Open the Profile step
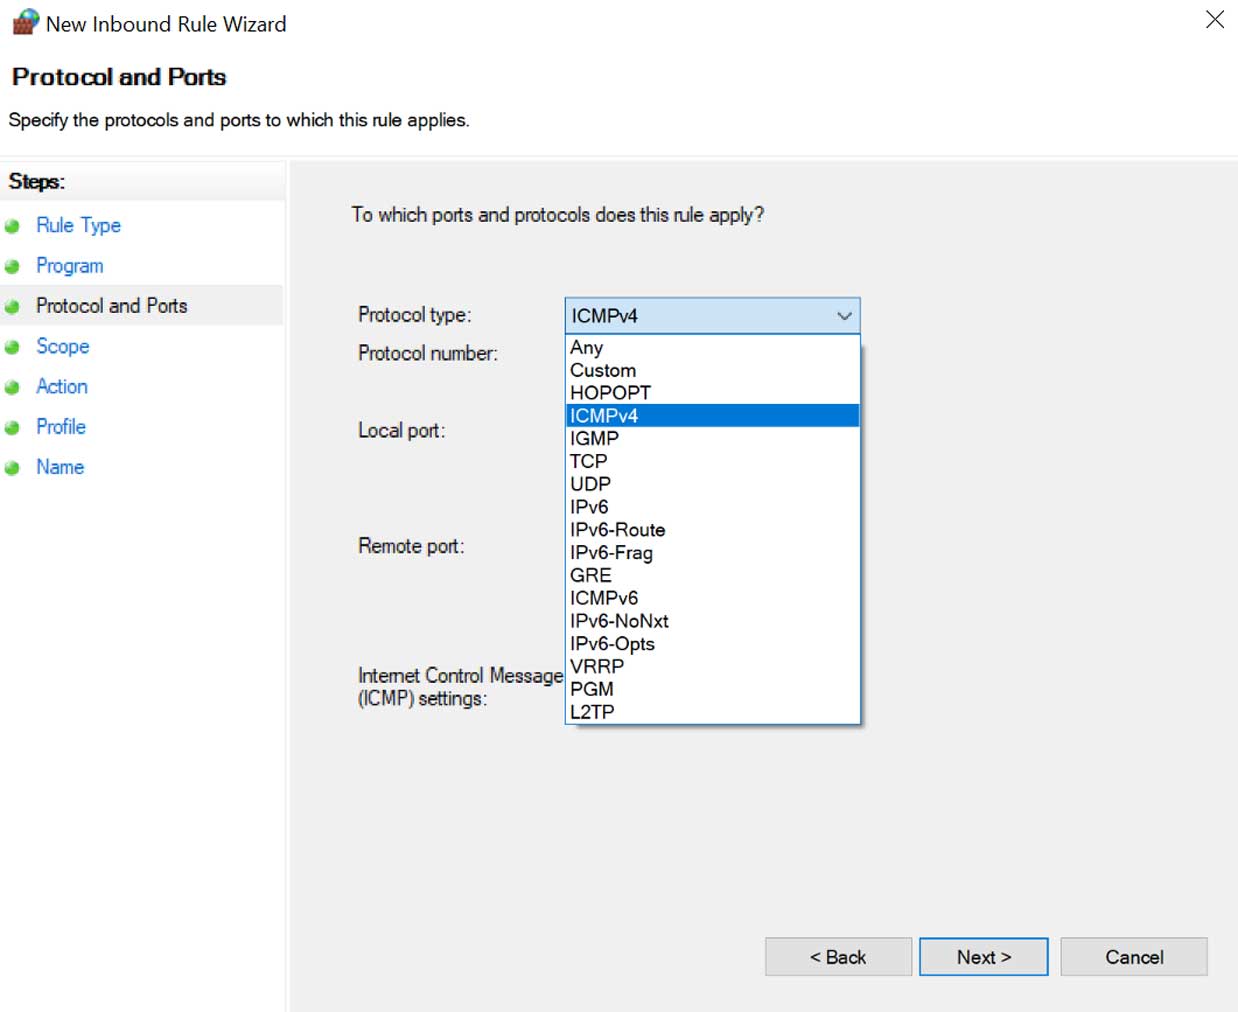1238x1012 pixels. tap(61, 427)
